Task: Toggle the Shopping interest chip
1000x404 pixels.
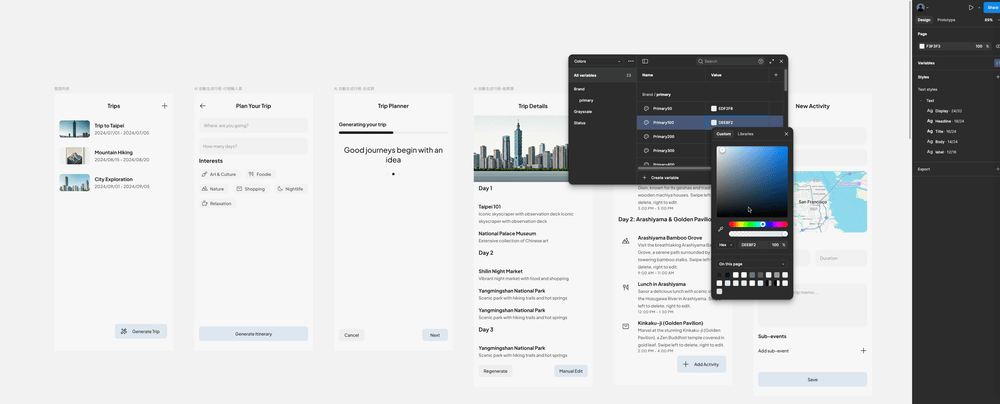Action: (251, 189)
